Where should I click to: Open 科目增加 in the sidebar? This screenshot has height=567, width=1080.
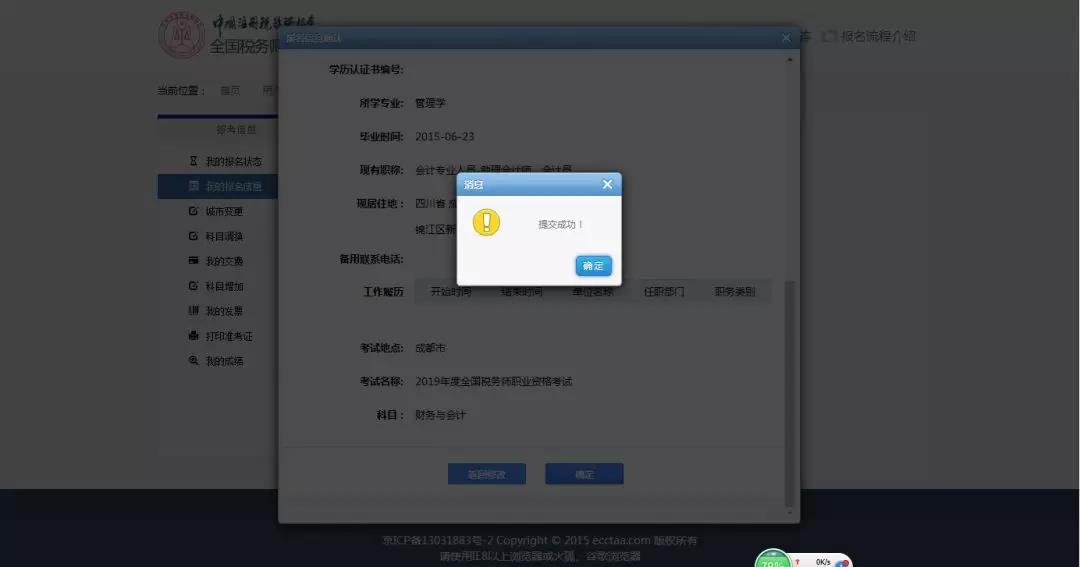pos(224,286)
